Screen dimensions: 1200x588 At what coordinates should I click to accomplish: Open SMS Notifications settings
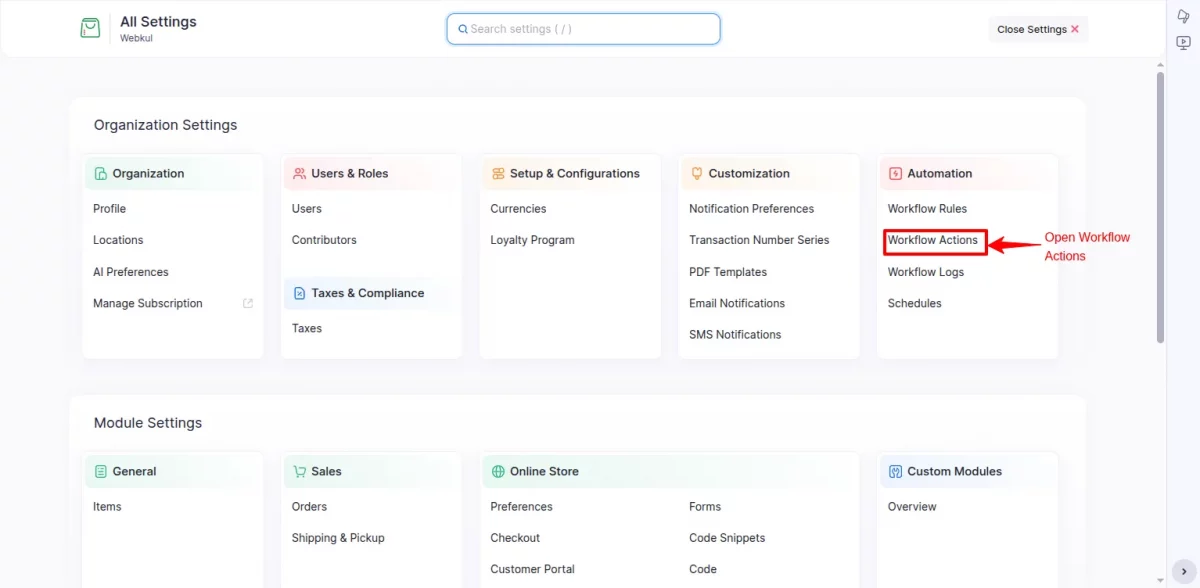(x=735, y=335)
